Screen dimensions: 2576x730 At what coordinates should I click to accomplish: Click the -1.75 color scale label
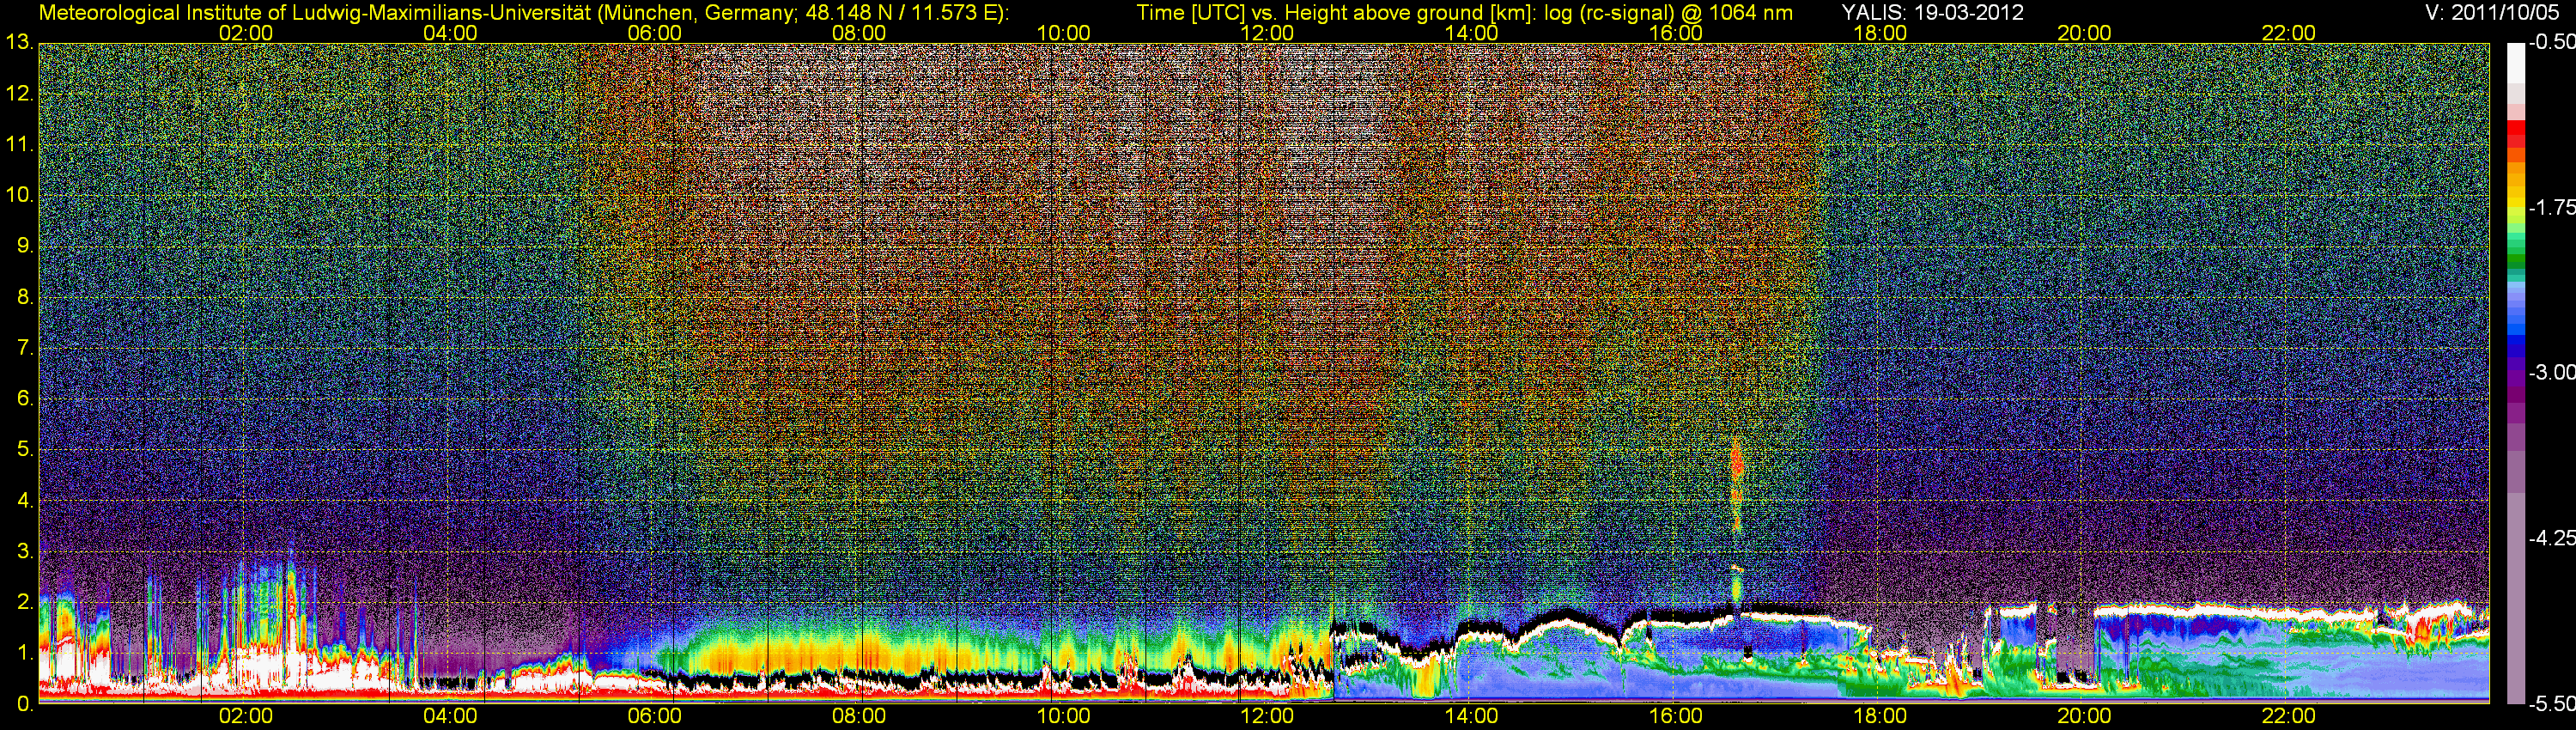pyautogui.click(x=2551, y=208)
